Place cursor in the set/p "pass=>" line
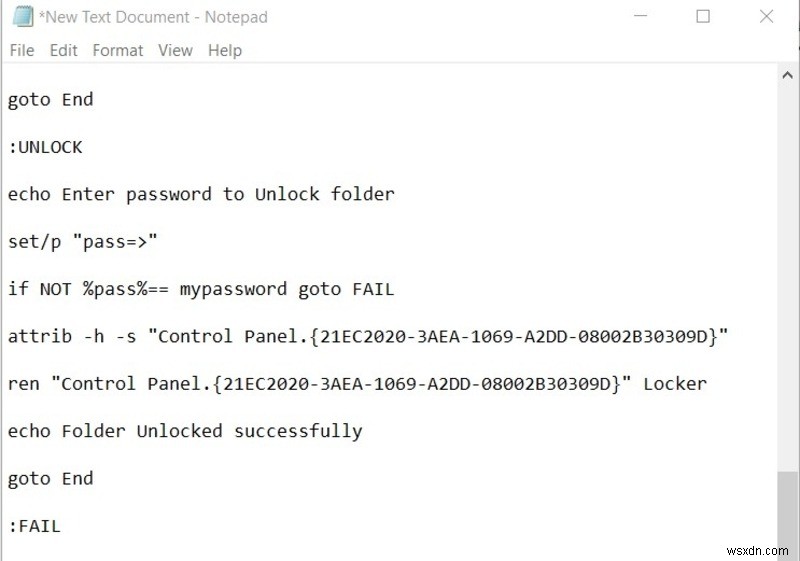The image size is (800, 561). (83, 242)
